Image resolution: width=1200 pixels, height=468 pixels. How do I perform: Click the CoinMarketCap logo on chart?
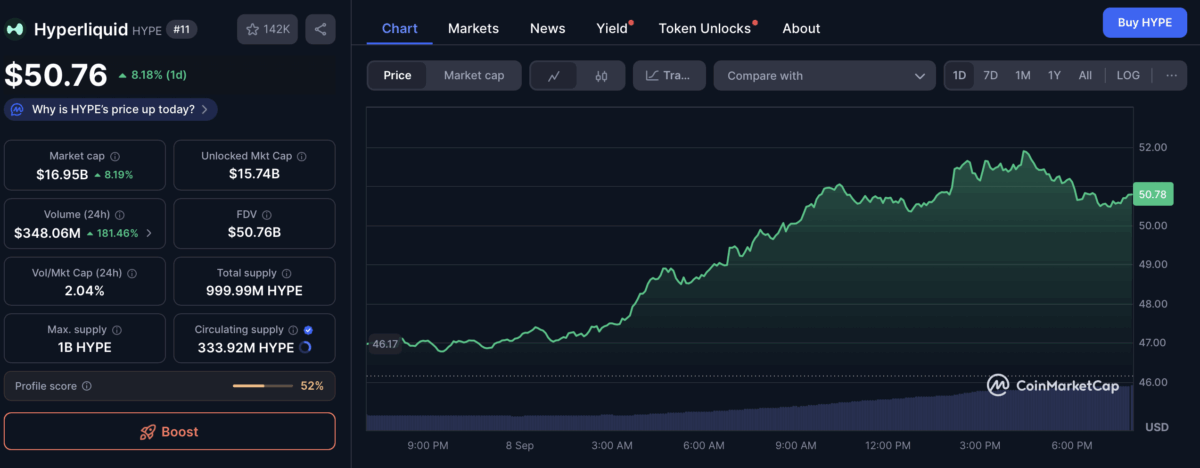coord(1053,385)
